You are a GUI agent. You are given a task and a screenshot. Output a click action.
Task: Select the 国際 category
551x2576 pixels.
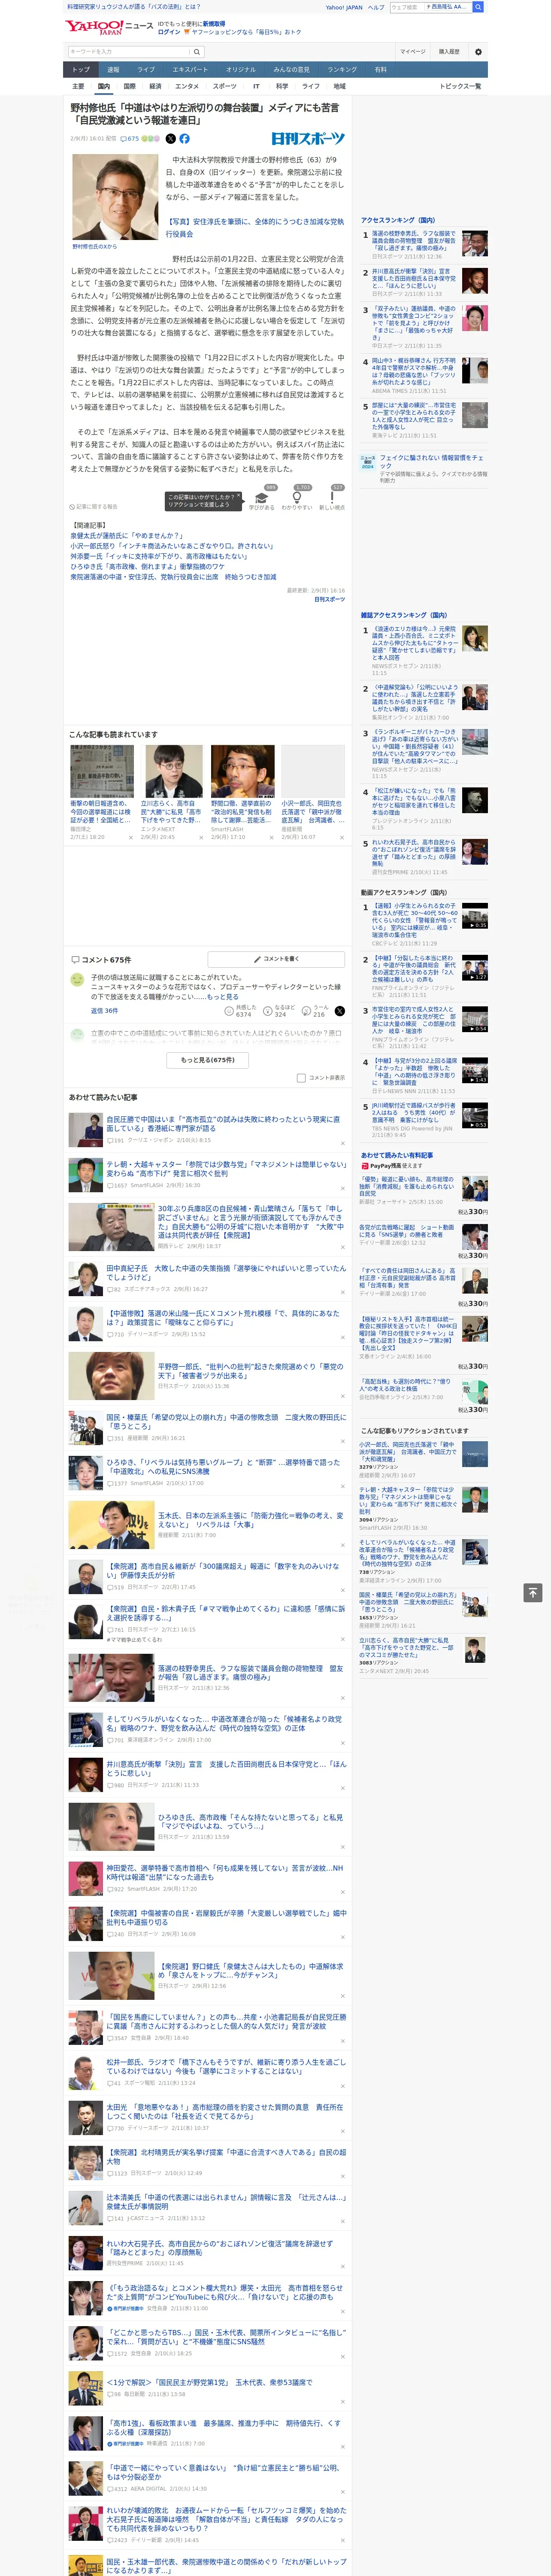point(129,86)
